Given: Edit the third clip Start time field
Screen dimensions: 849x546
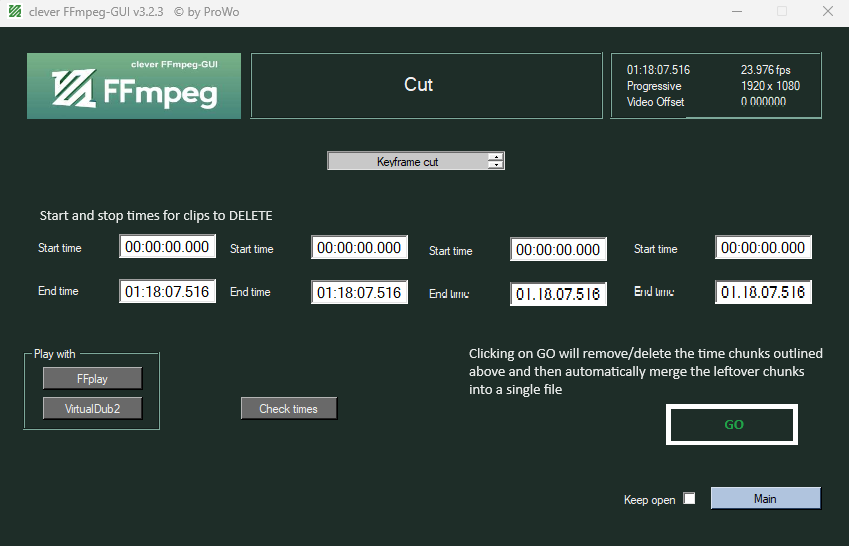Looking at the screenshot, I should pos(558,249).
